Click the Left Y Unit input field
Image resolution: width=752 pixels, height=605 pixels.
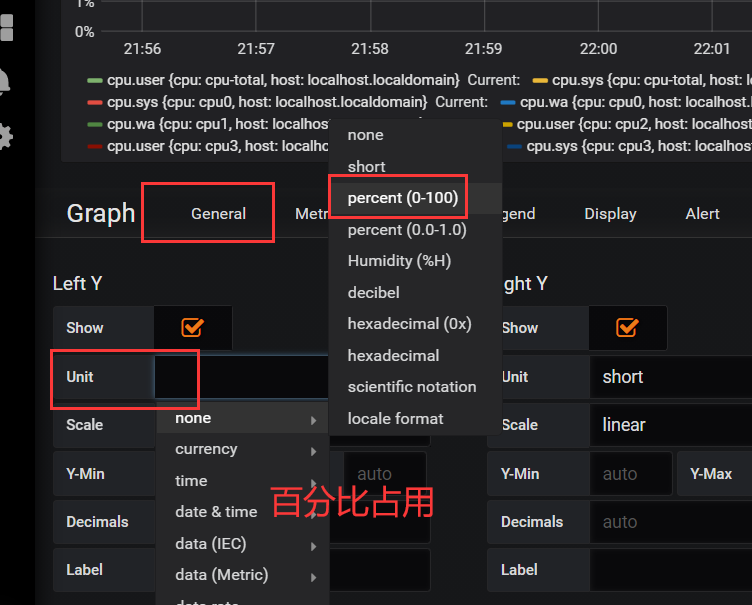[x=240, y=377]
